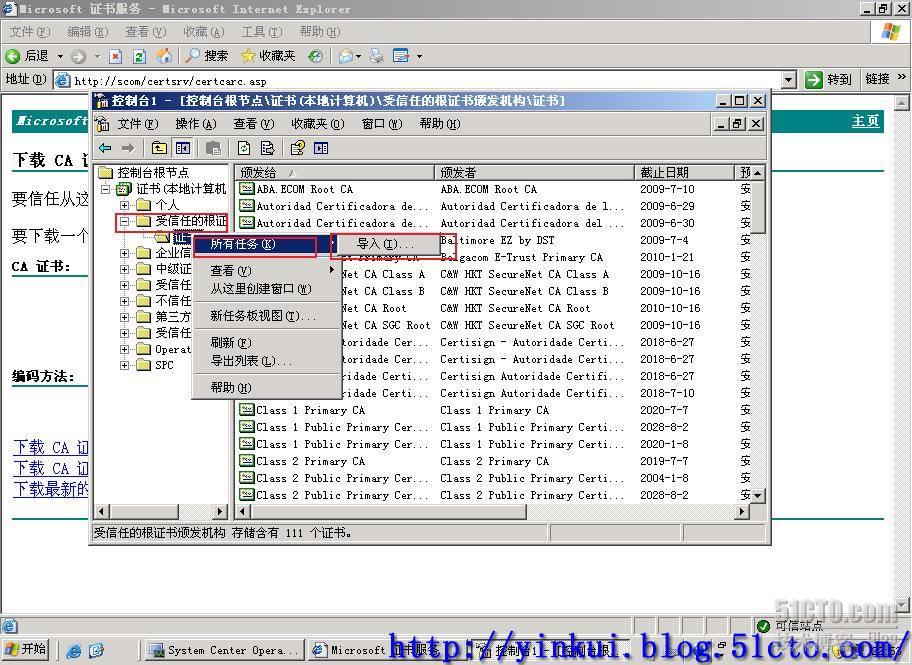The width and height of the screenshot is (912, 665).
Task: Click the certificate list horizontal scrollbar right arrow
Action: (742, 511)
